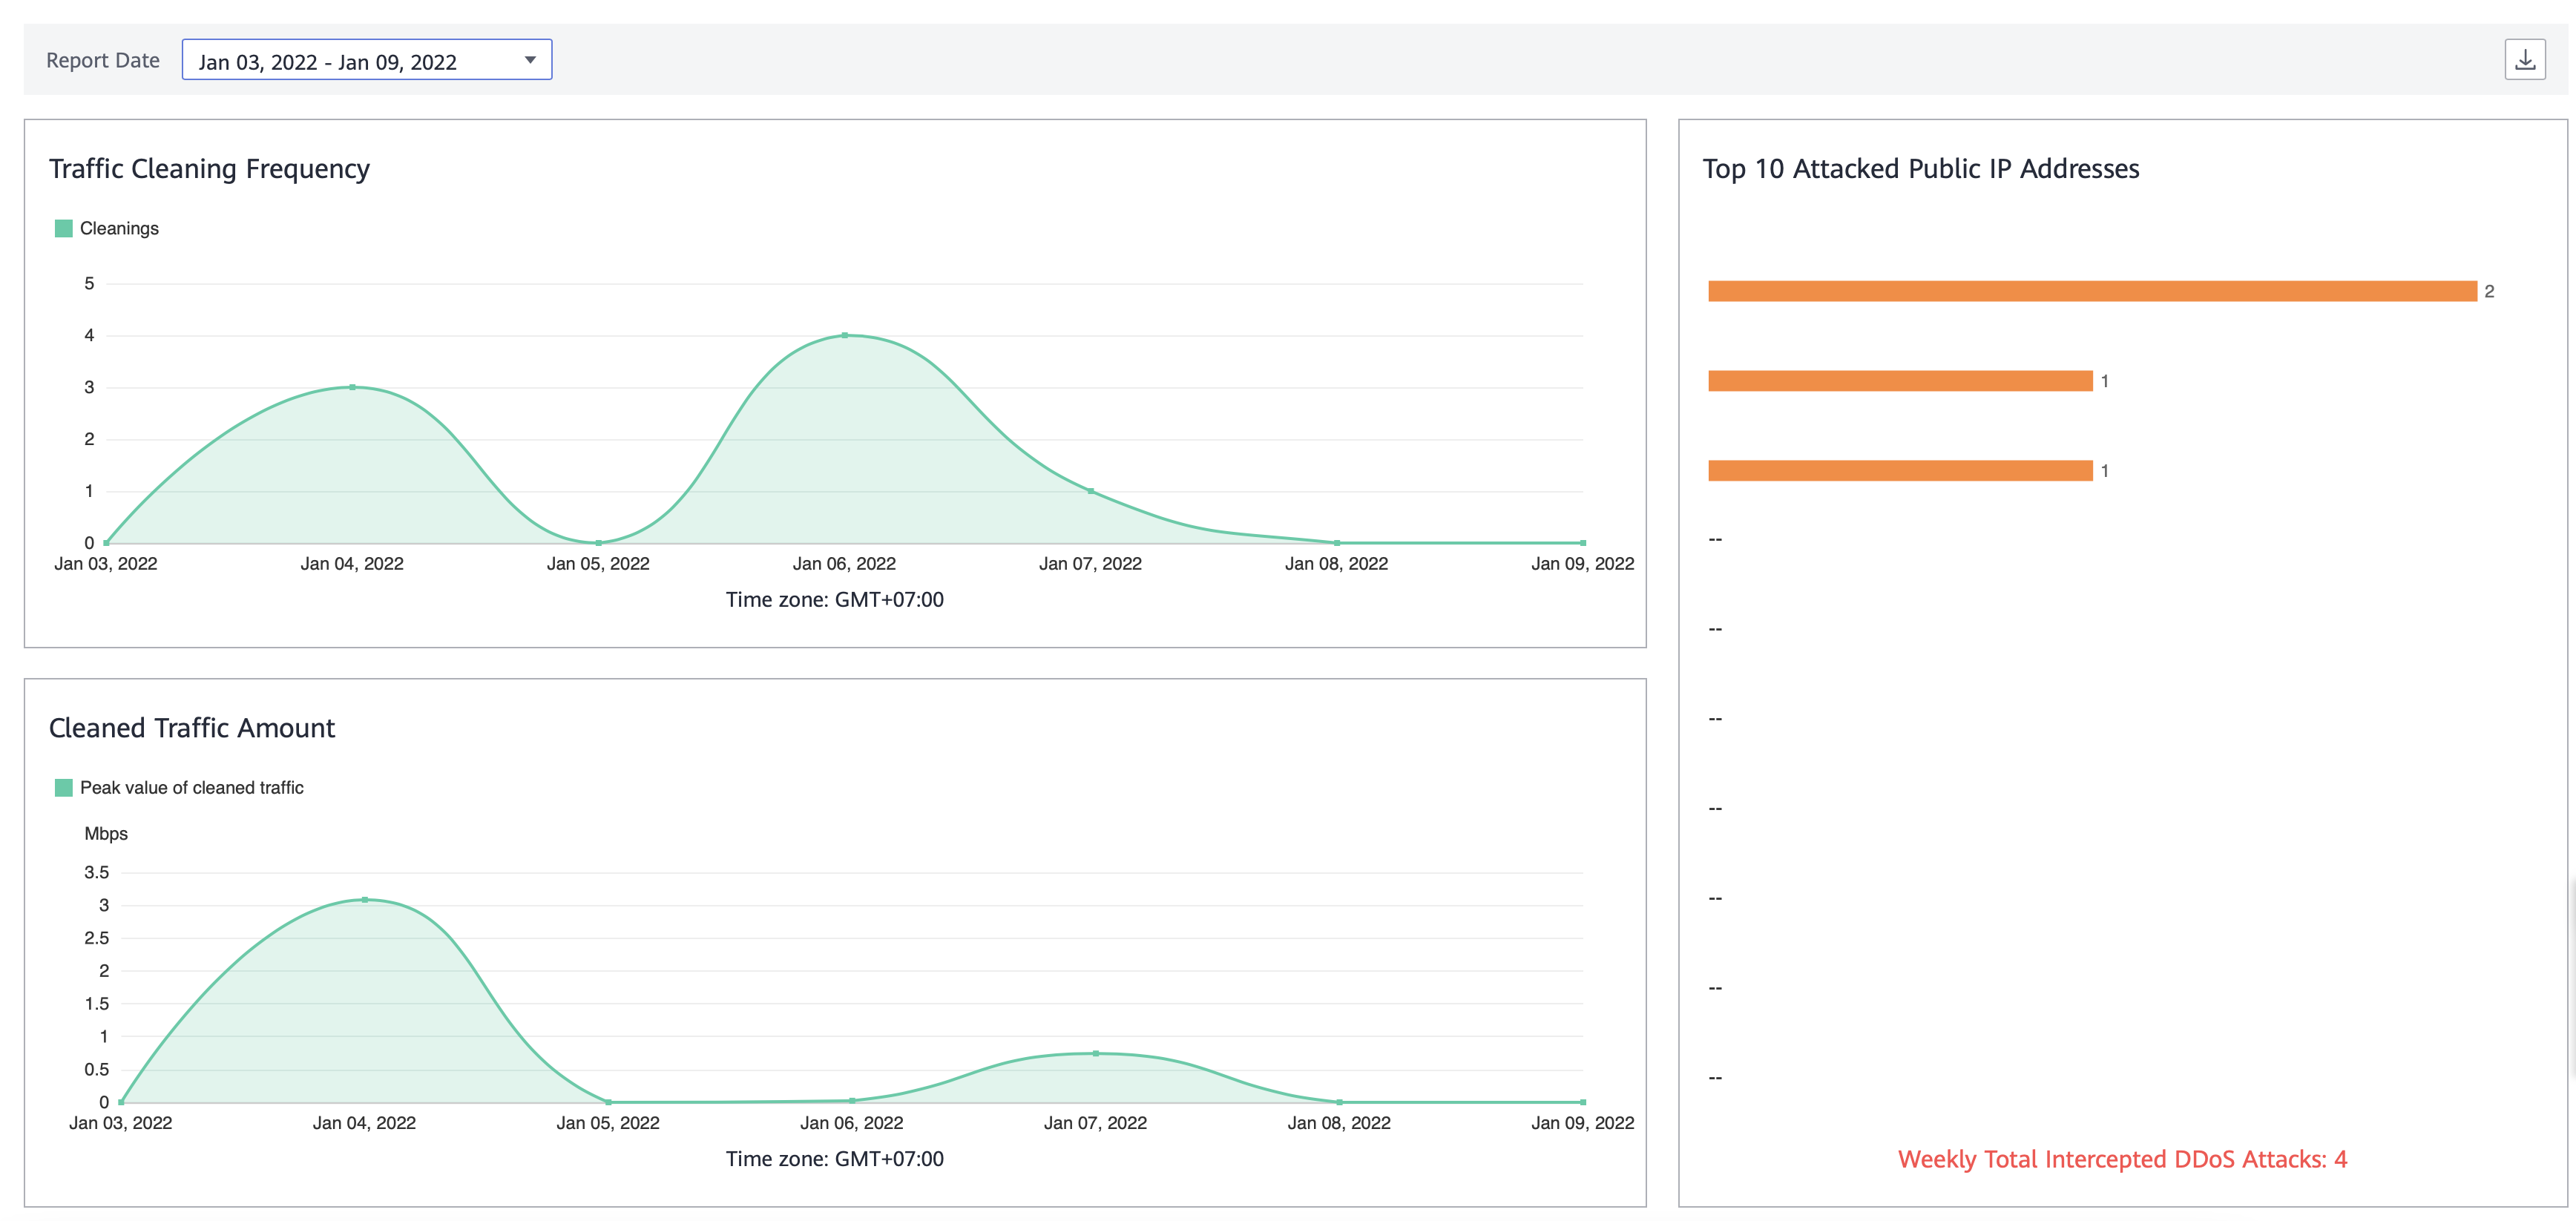2576x1221 pixels.
Task: Toggle Peak value of cleaned traffic legend swatch
Action: pos(64,787)
